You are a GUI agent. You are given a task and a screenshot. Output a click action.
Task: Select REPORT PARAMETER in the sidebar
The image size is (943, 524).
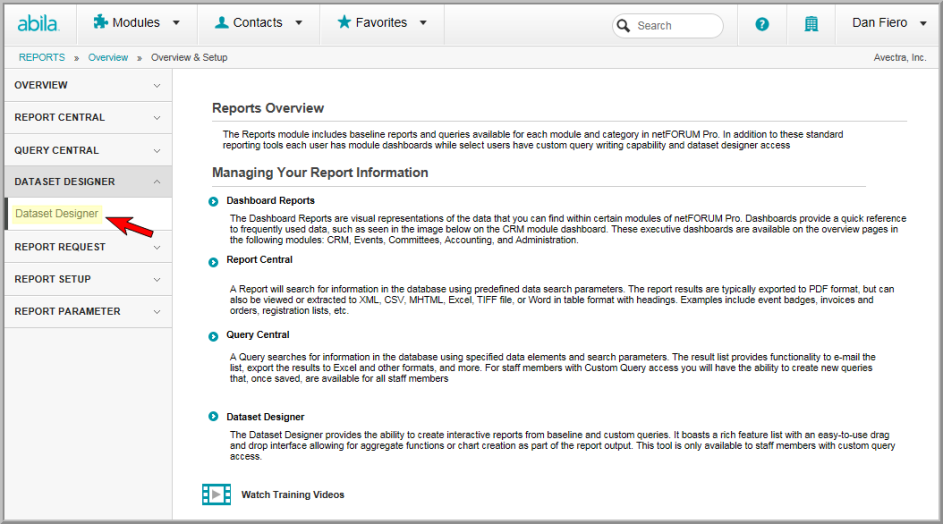[88, 312]
